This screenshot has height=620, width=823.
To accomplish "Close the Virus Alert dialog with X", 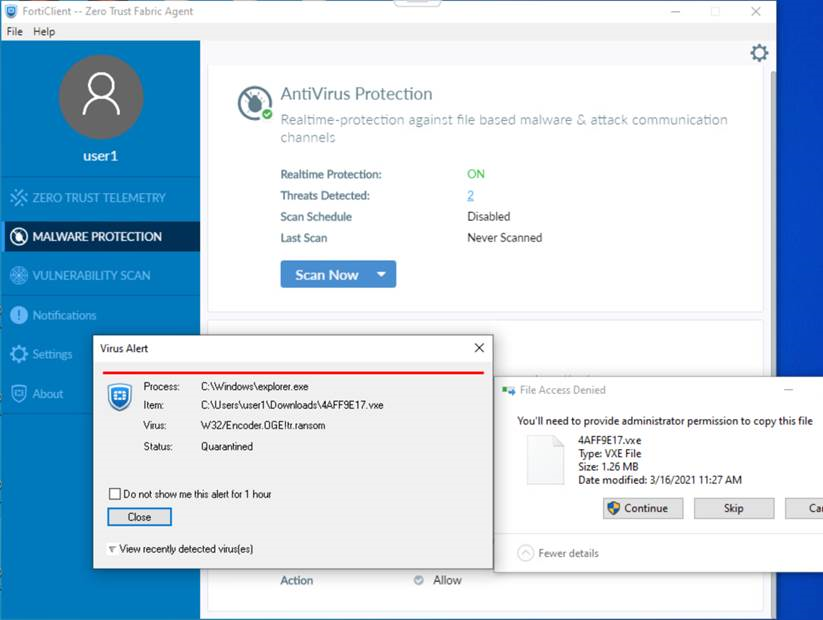I will click(x=479, y=348).
